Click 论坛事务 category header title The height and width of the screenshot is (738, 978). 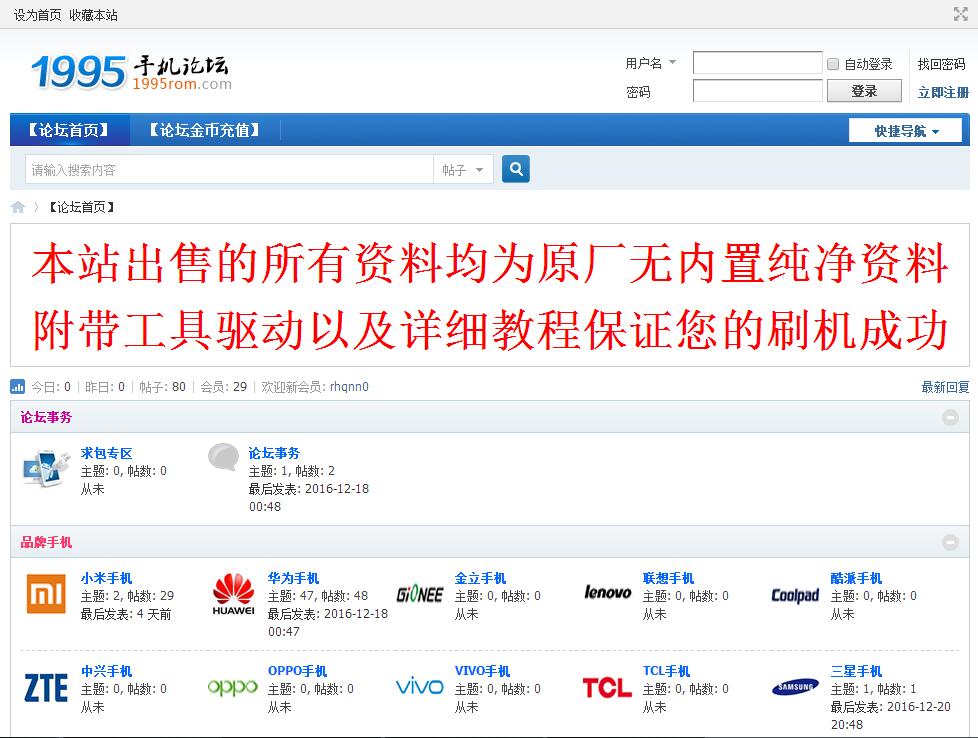46,417
